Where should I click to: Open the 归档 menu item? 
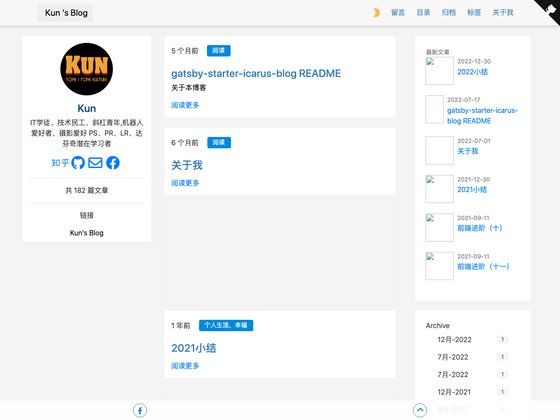(449, 12)
